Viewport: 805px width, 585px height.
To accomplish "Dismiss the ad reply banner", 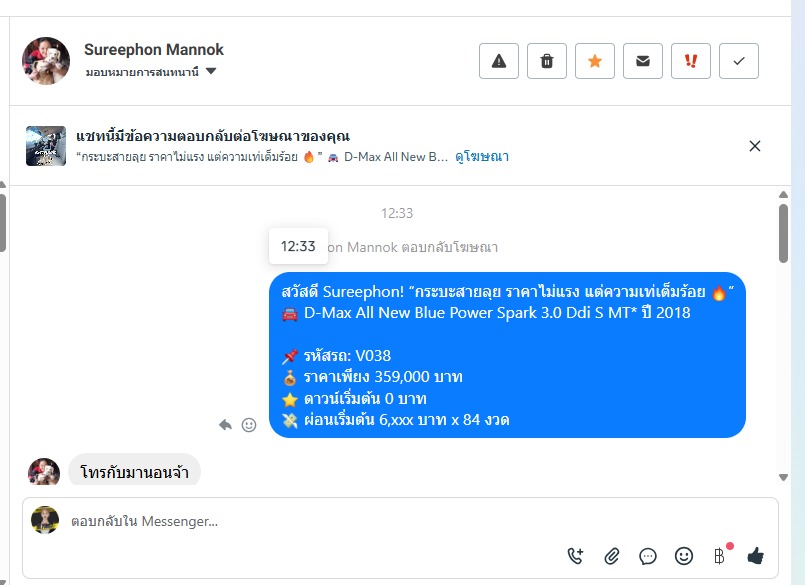I will point(755,146).
